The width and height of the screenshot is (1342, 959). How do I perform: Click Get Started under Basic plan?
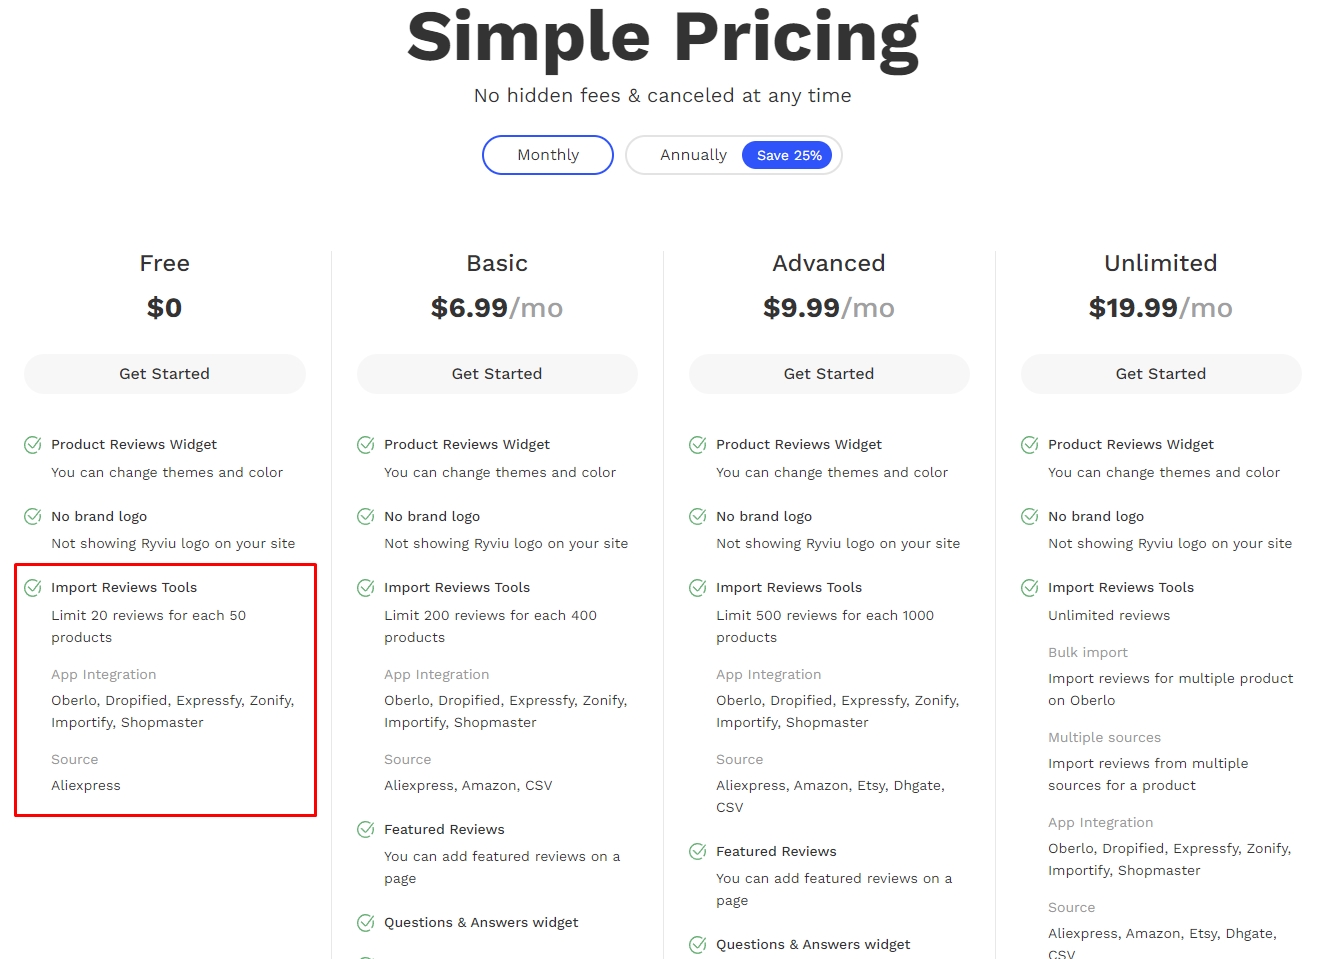pyautogui.click(x=497, y=374)
